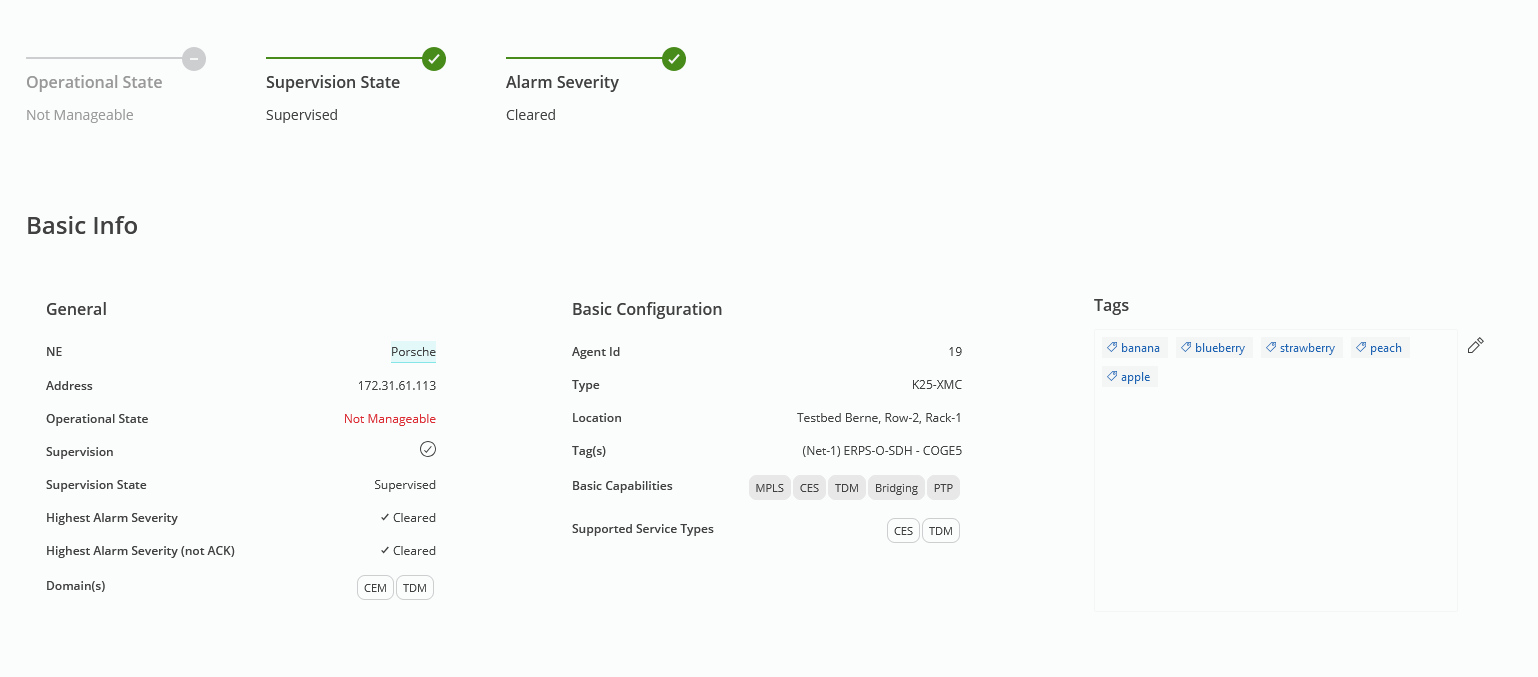Click the Operational State minus status icon
This screenshot has width=1538, height=677.
click(194, 59)
